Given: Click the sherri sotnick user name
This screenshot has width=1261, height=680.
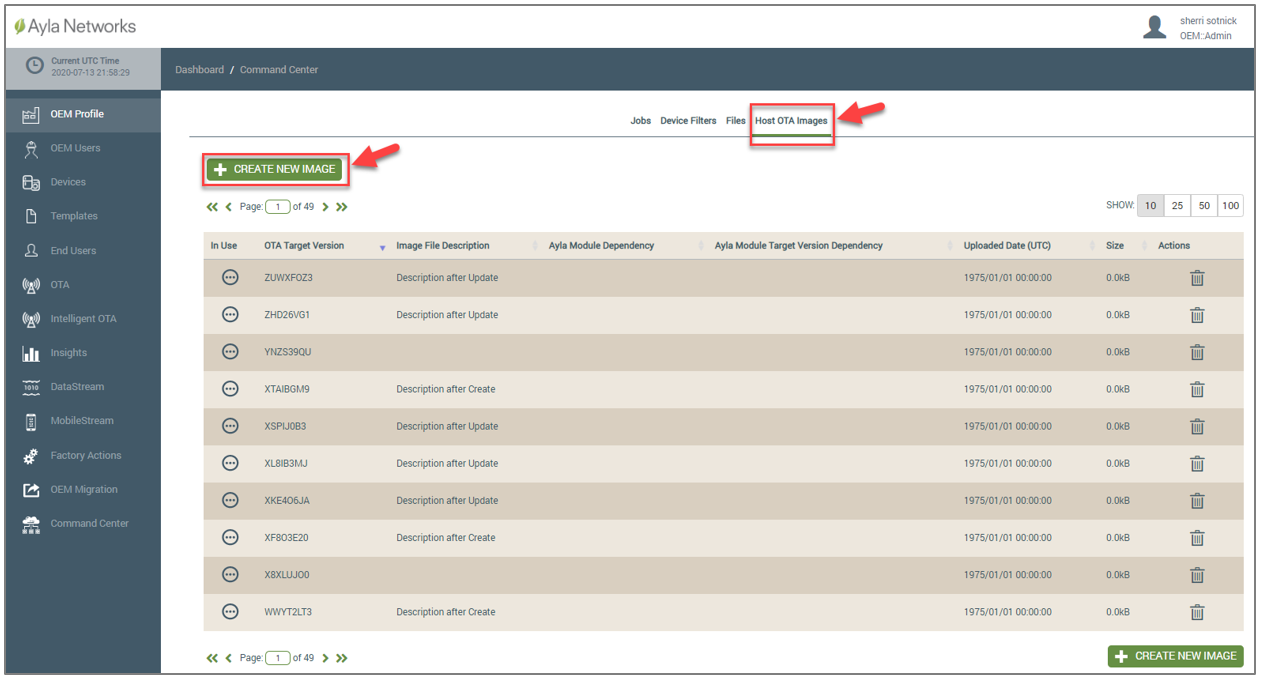Looking at the screenshot, I should tap(1206, 21).
